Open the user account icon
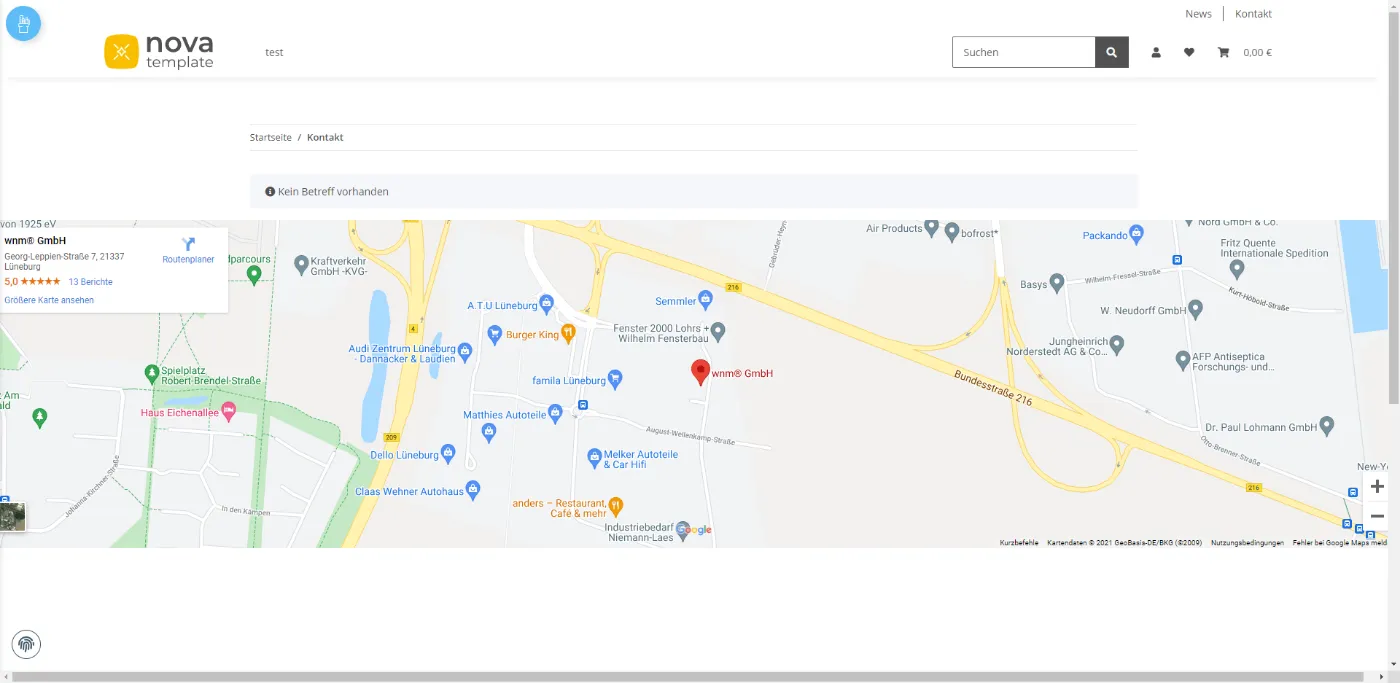 pos(1156,52)
